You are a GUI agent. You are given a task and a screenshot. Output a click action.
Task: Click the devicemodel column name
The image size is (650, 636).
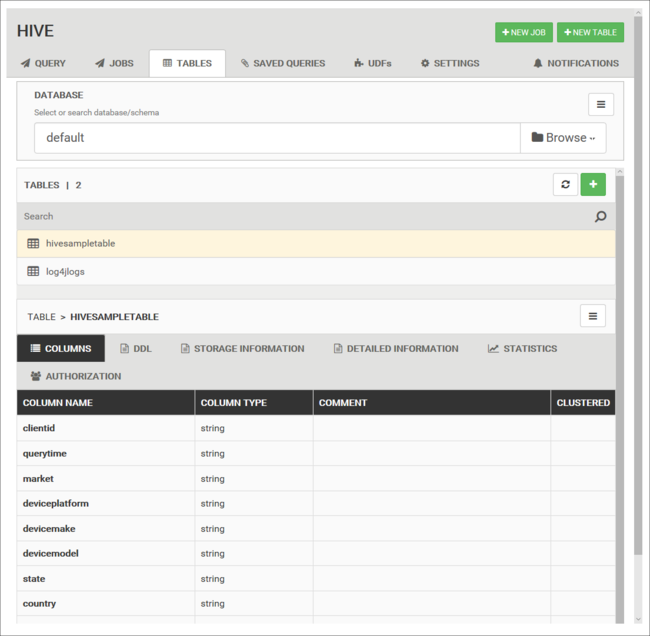[51, 554]
